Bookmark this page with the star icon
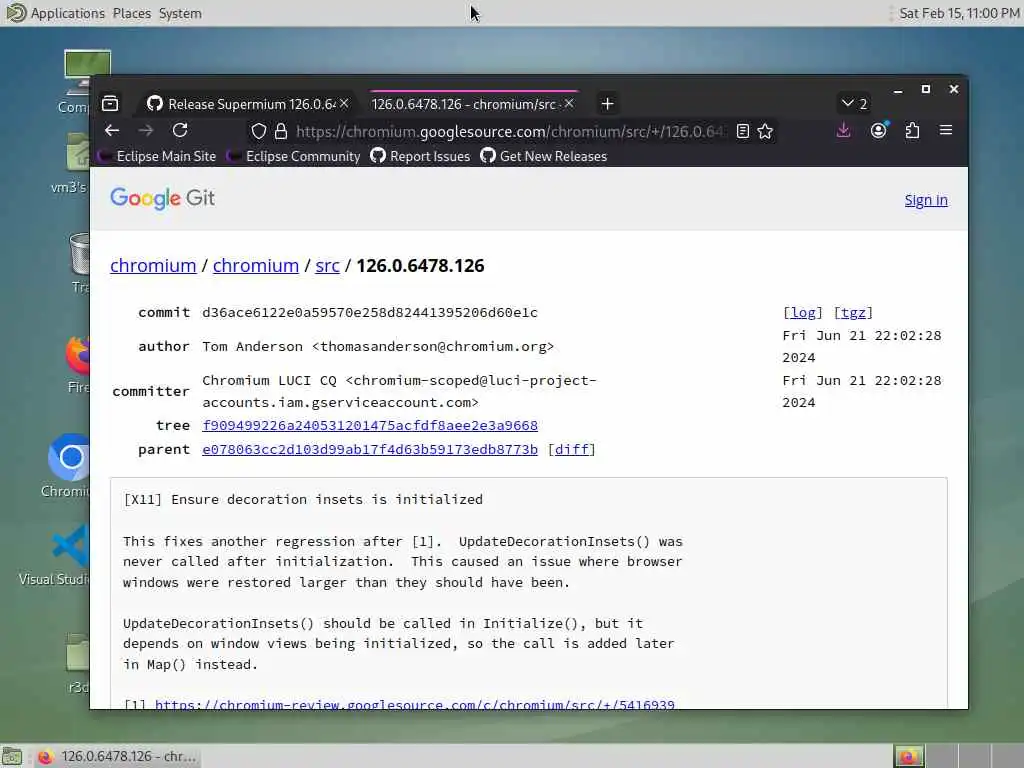1024x768 pixels. tap(765, 131)
